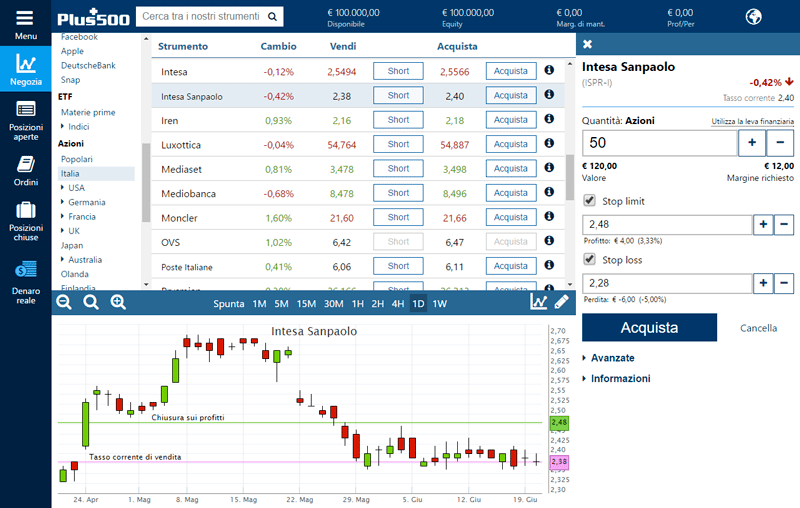
Task: Zoom in the chart
Action: click(x=118, y=302)
